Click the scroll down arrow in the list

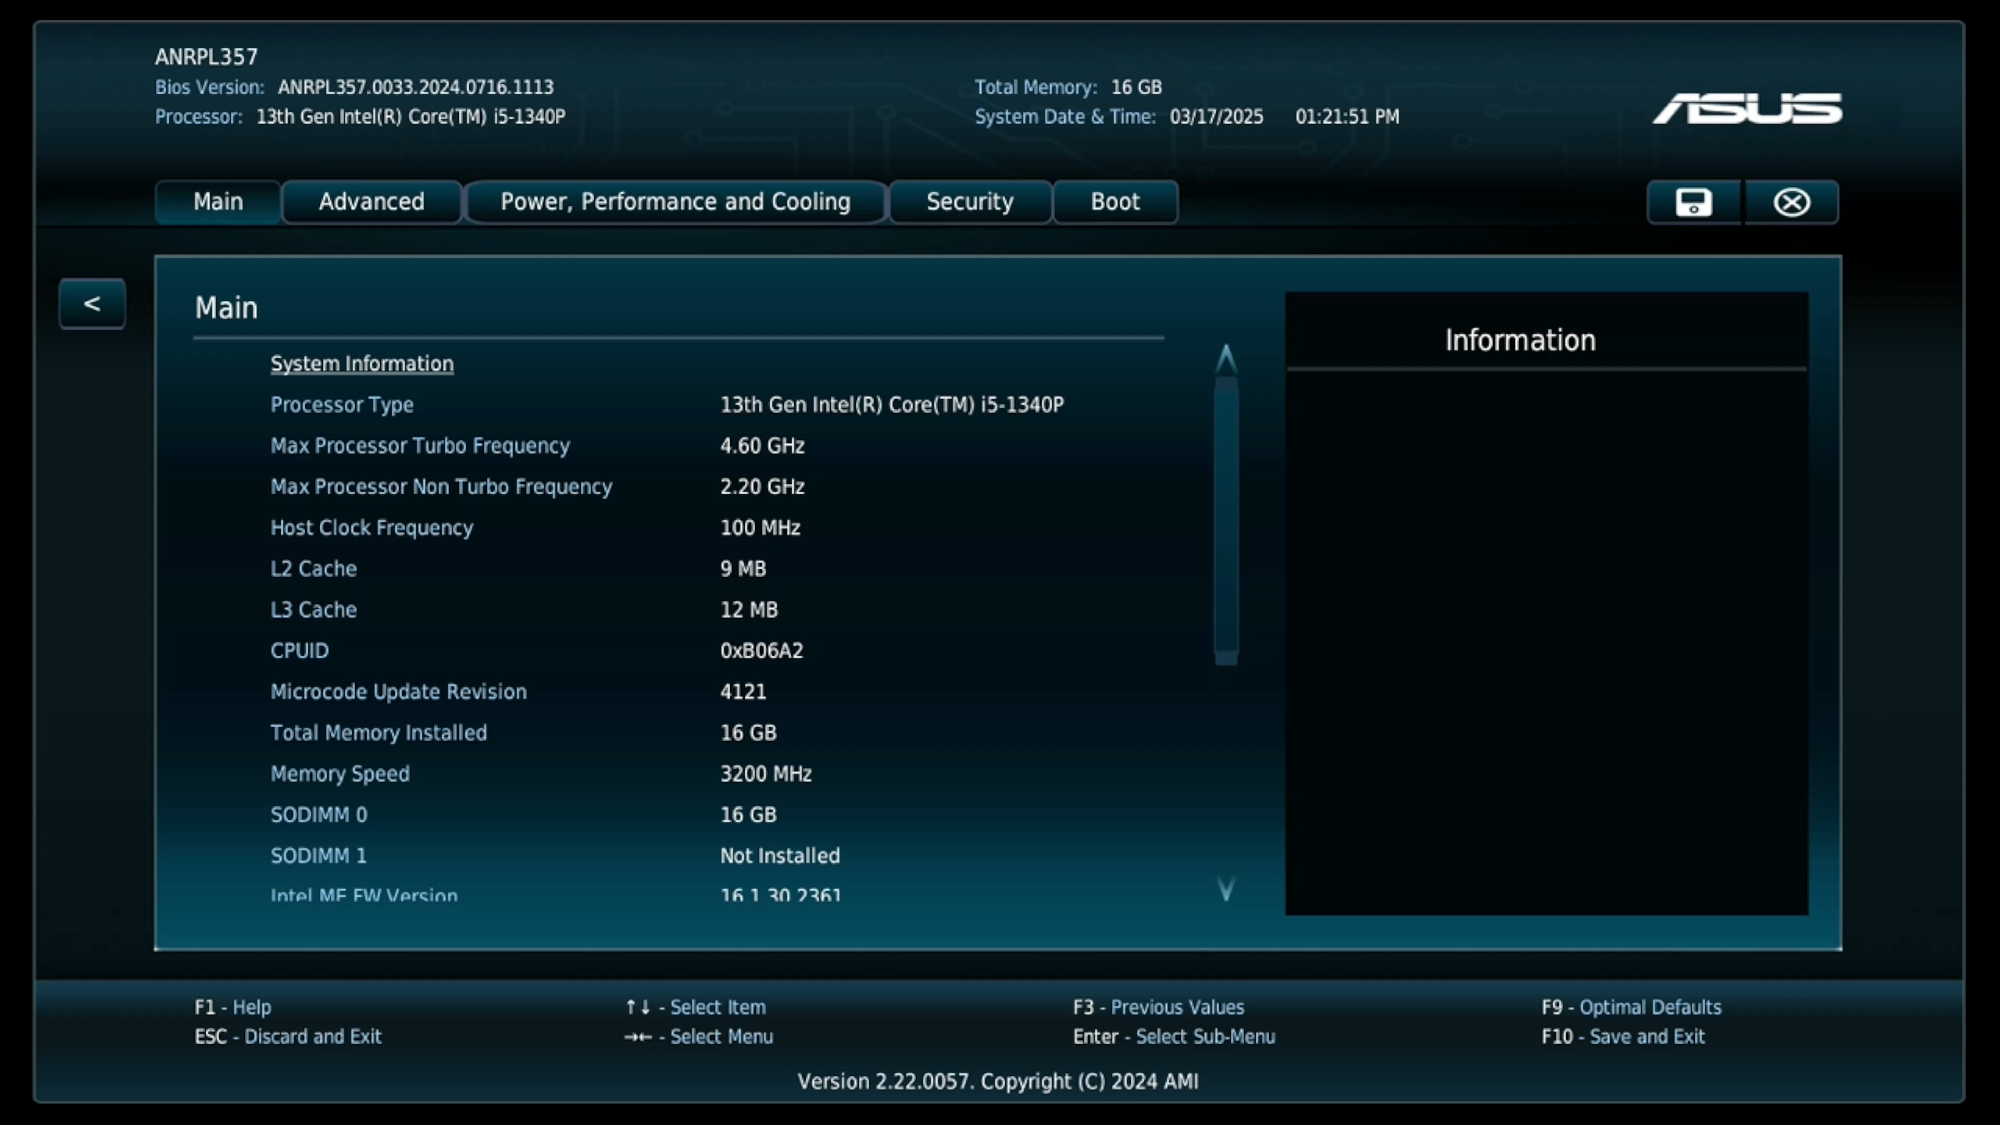point(1226,888)
